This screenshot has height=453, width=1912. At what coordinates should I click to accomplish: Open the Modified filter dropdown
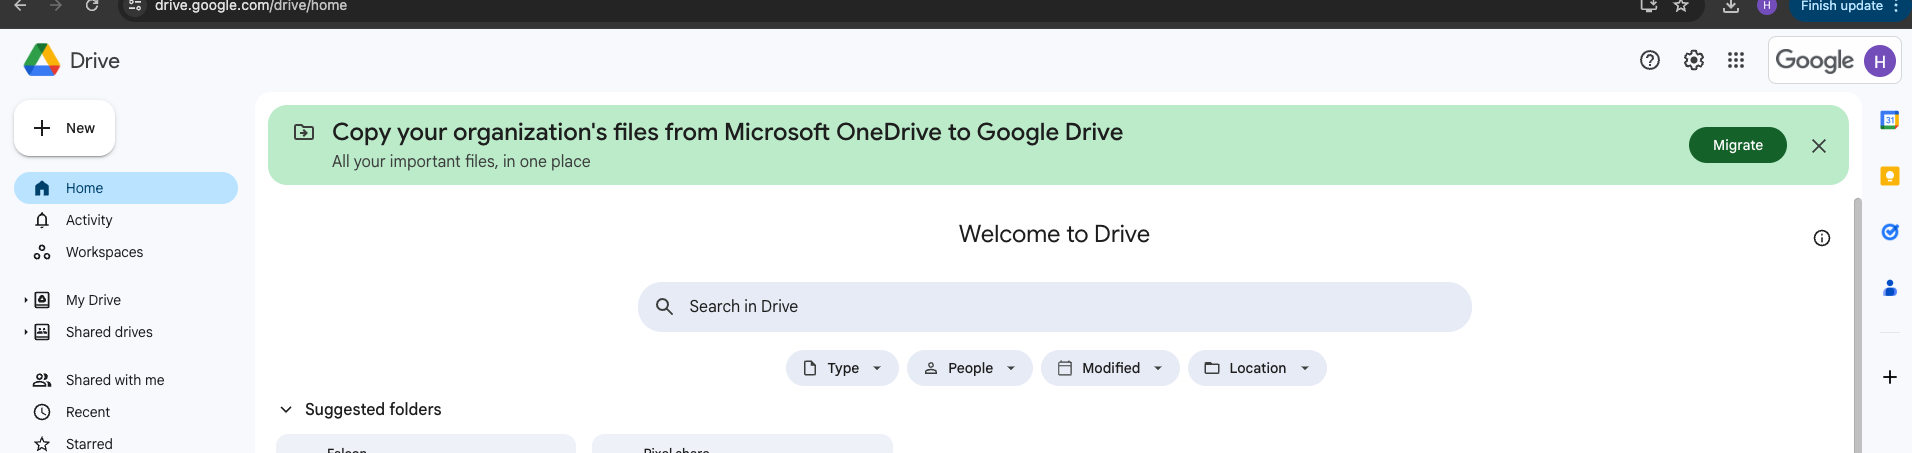pyautogui.click(x=1110, y=368)
